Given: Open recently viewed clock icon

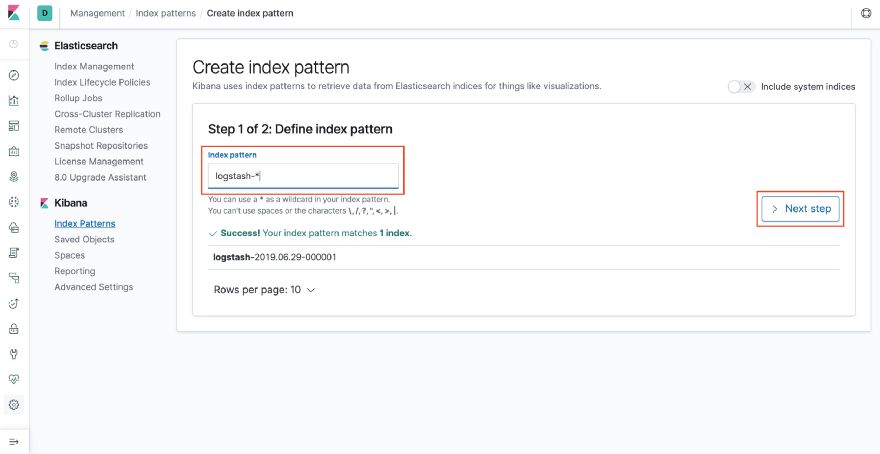Looking at the screenshot, I should [x=14, y=44].
